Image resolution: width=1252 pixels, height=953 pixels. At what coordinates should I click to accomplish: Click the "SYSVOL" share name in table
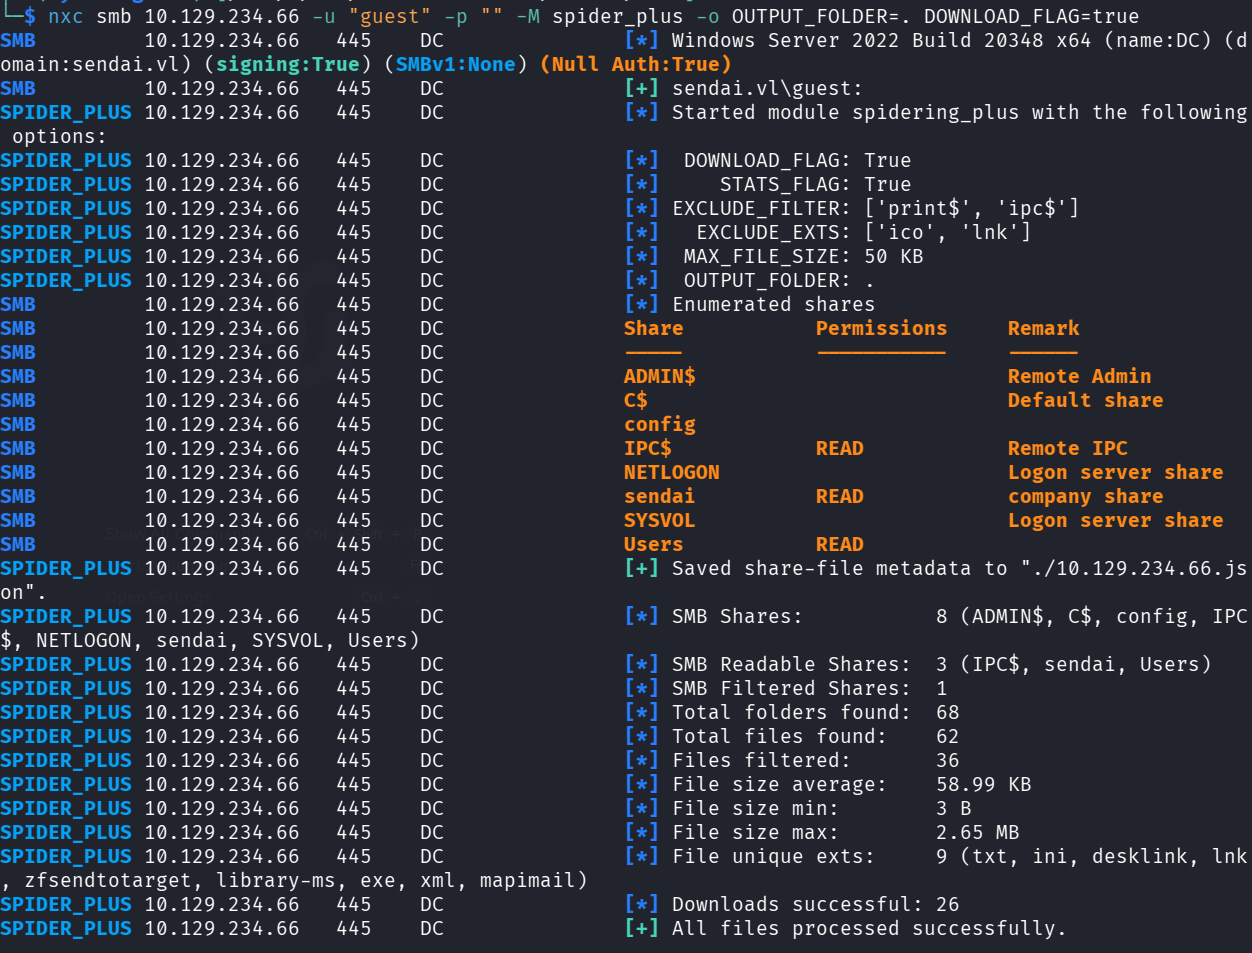660,520
